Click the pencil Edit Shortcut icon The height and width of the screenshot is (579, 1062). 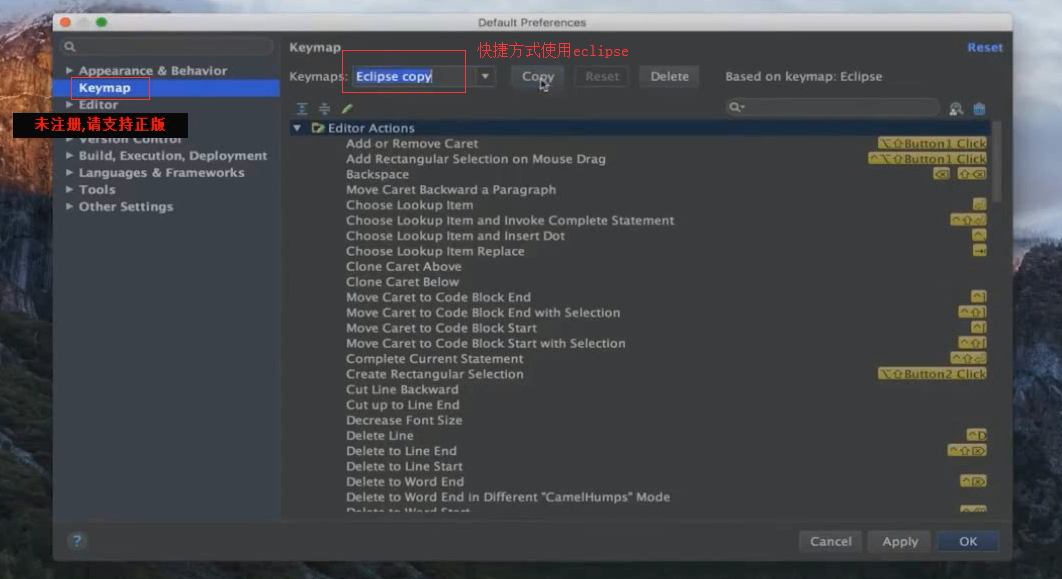(x=347, y=108)
